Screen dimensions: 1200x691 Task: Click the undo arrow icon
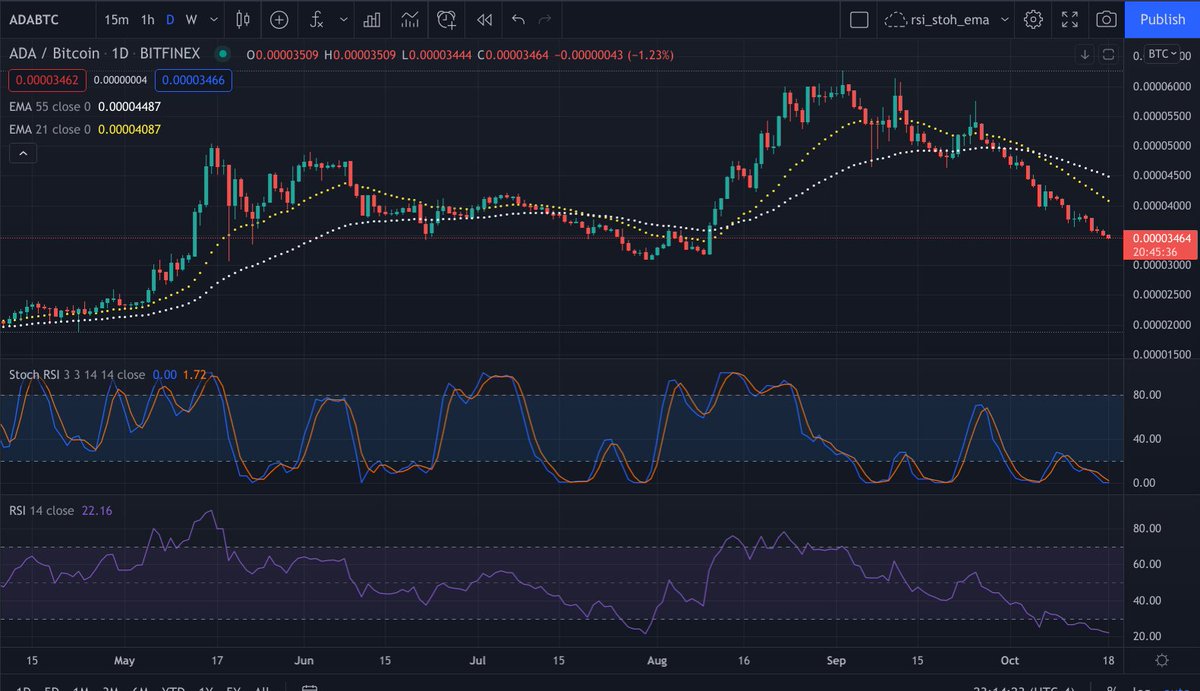tap(519, 19)
